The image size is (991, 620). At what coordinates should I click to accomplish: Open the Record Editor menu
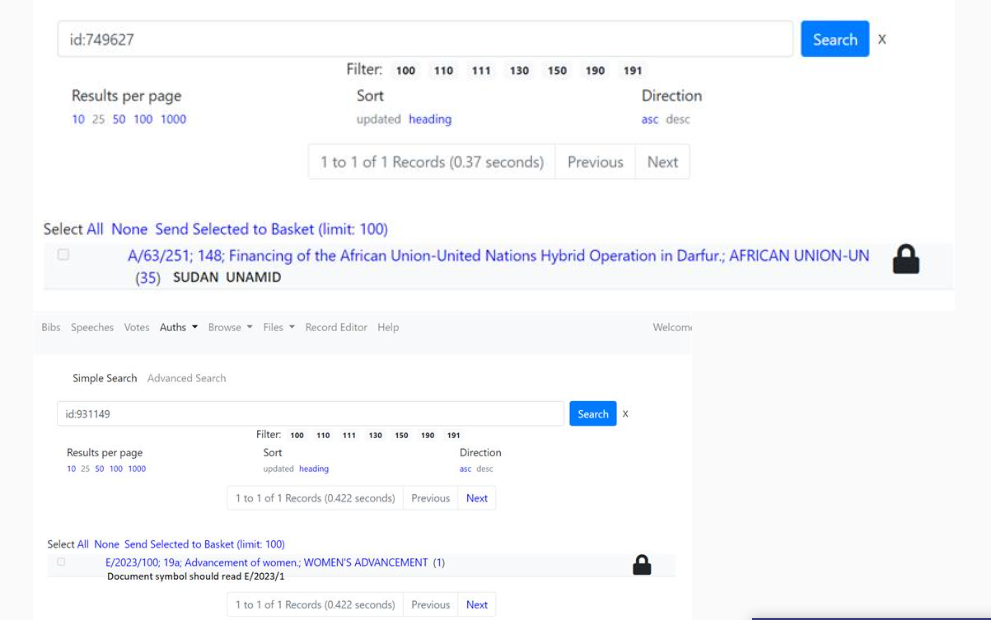pos(337,327)
